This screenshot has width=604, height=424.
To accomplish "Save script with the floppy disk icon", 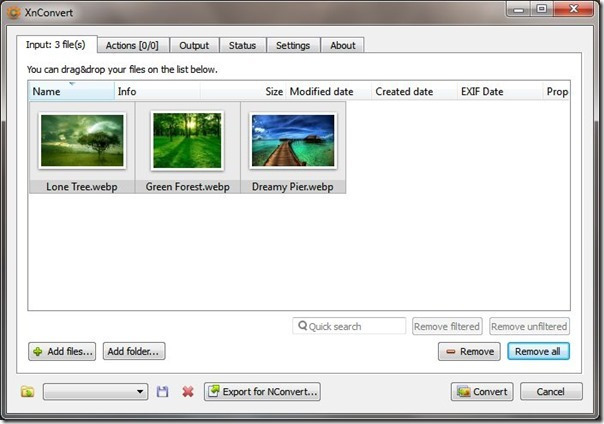I will [x=162, y=392].
